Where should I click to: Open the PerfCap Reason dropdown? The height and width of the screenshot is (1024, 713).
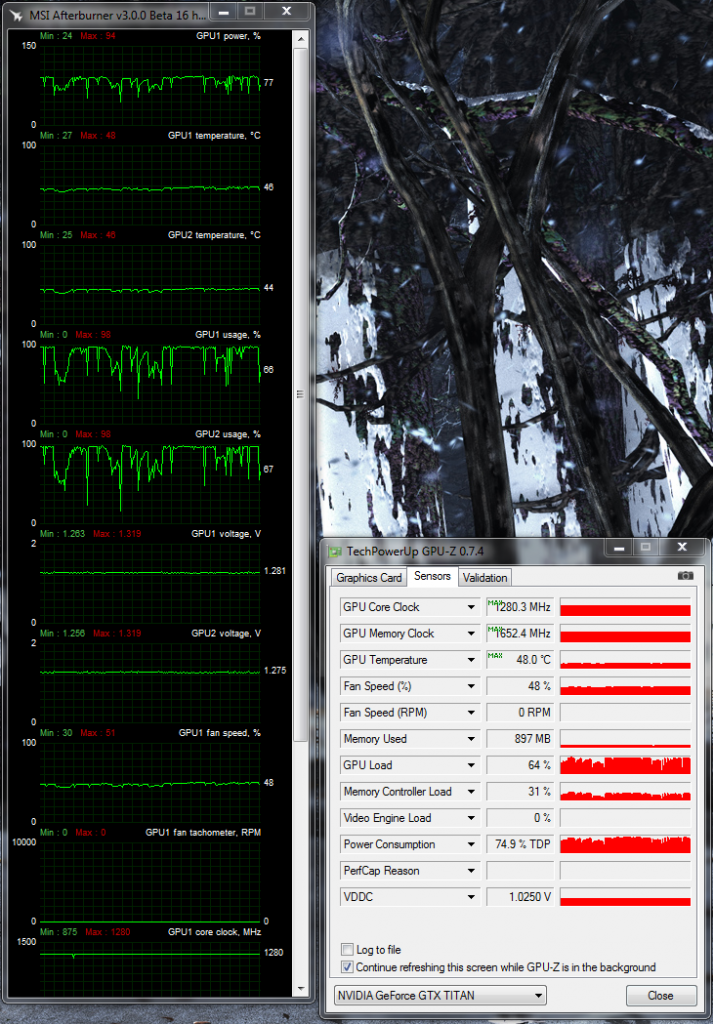471,871
